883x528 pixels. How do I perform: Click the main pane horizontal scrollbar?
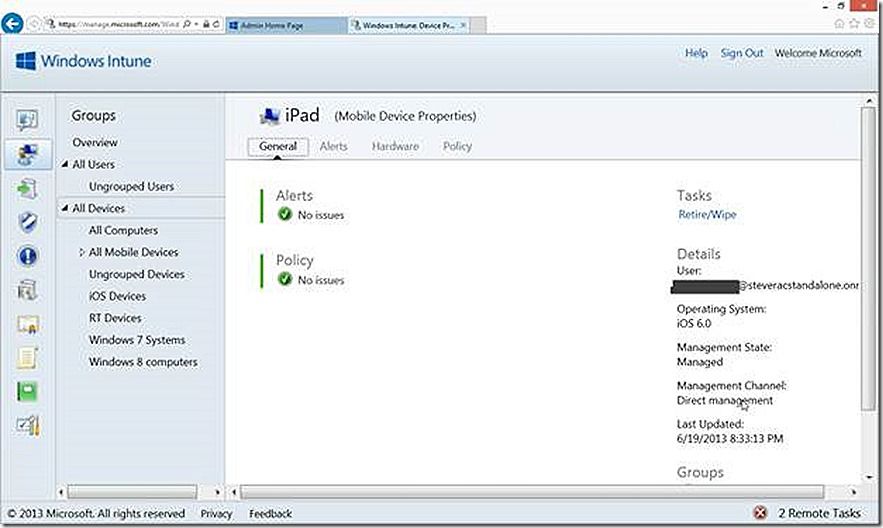pos(532,493)
